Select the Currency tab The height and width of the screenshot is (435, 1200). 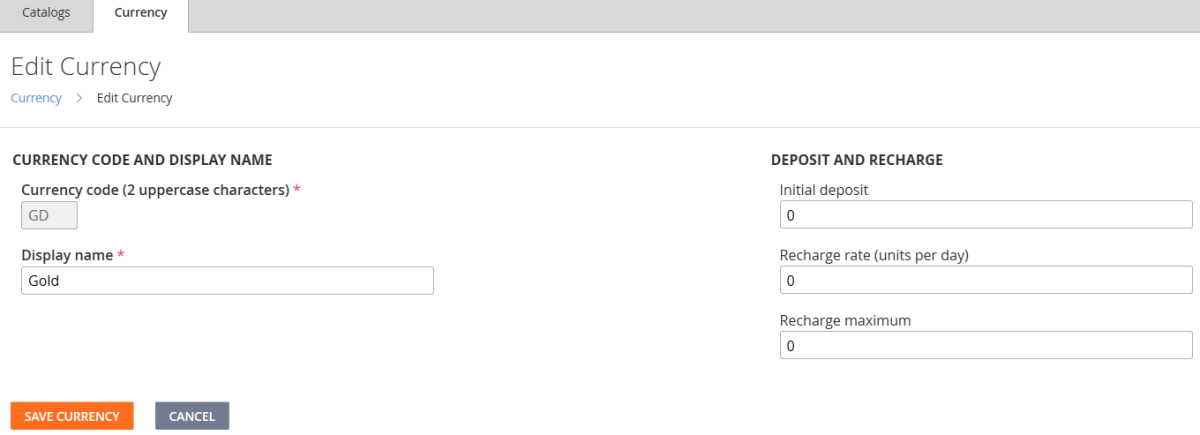(140, 14)
